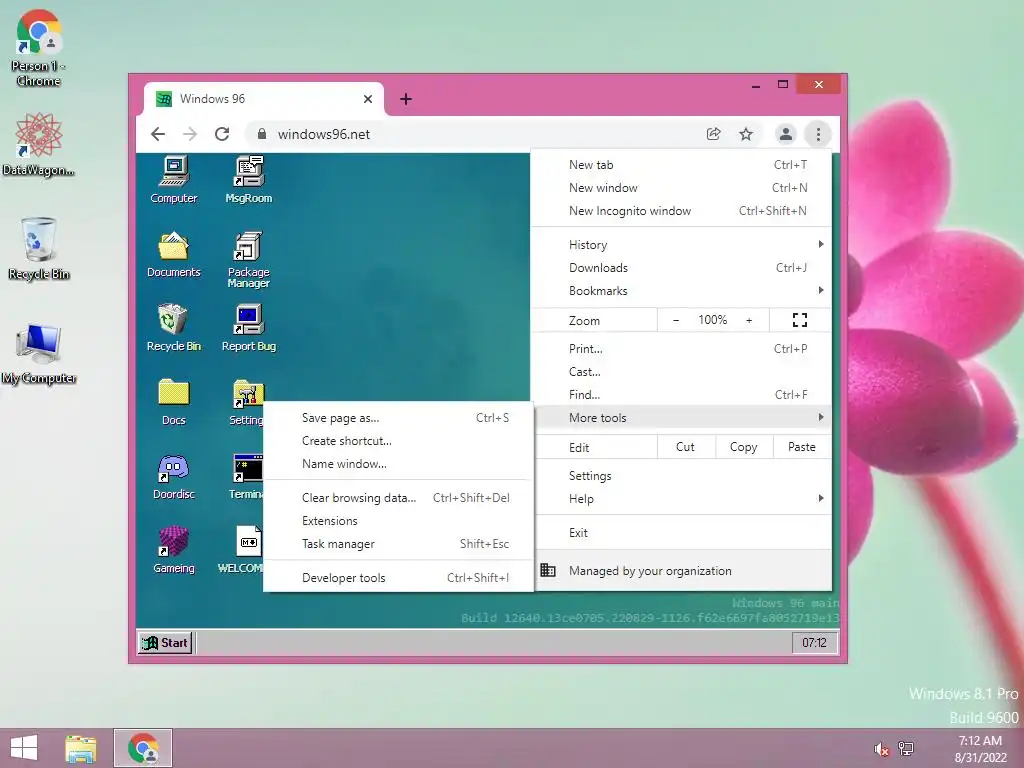Open the Gameing icon
The width and height of the screenshot is (1024, 768).
click(x=174, y=550)
